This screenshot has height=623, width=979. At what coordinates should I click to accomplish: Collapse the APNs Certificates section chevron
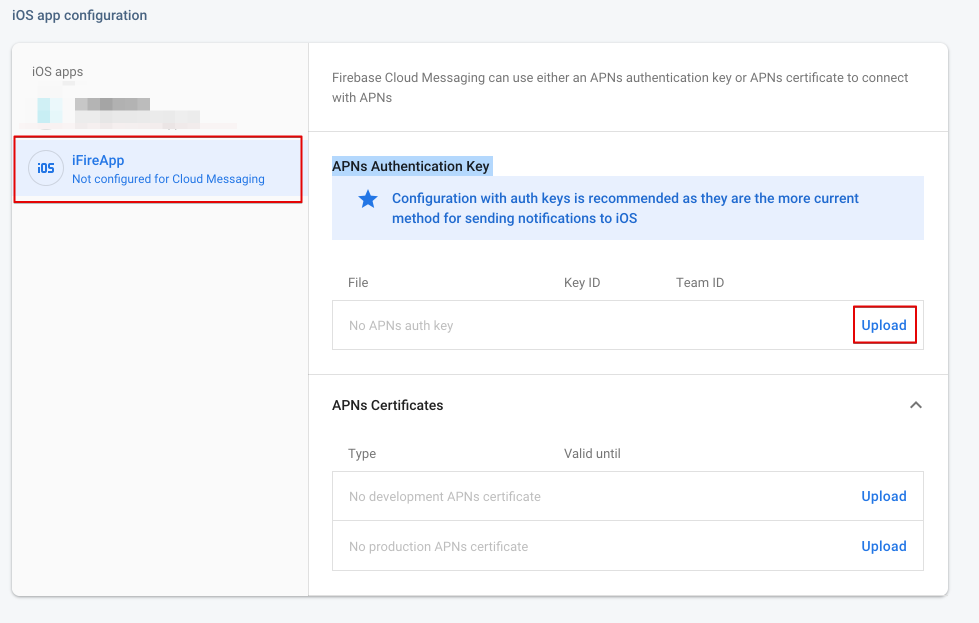[x=915, y=405]
